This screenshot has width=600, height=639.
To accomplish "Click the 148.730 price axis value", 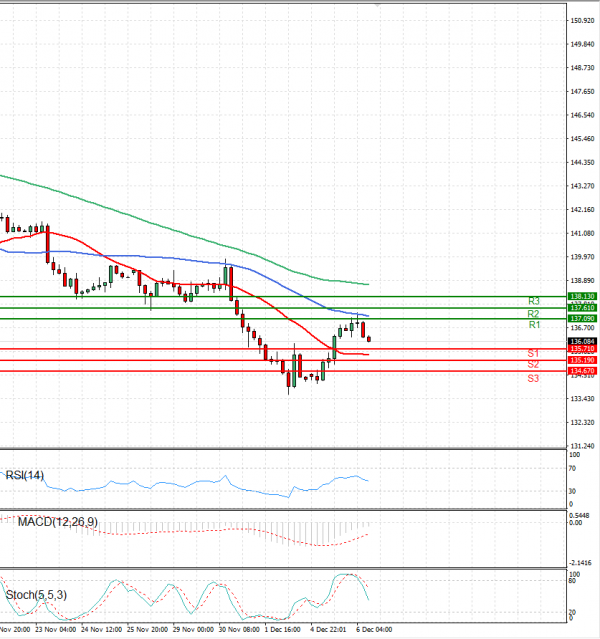I will pos(582,68).
